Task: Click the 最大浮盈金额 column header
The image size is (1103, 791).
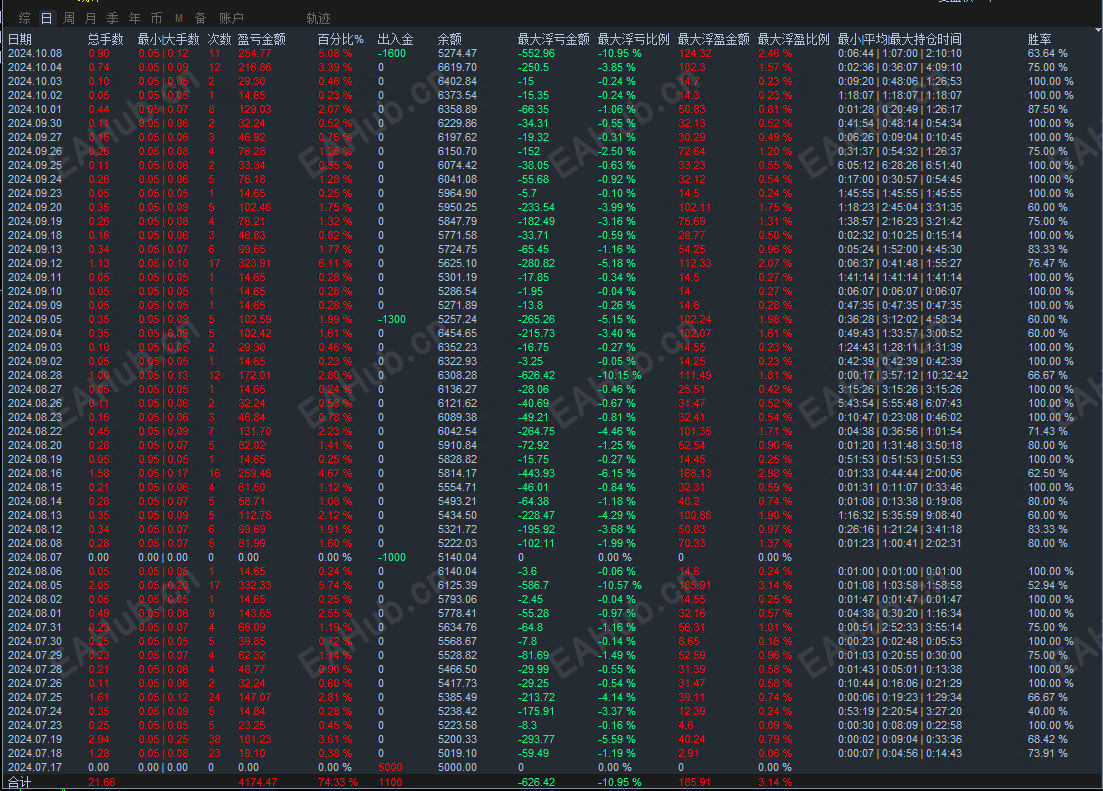Action: click(x=713, y=39)
